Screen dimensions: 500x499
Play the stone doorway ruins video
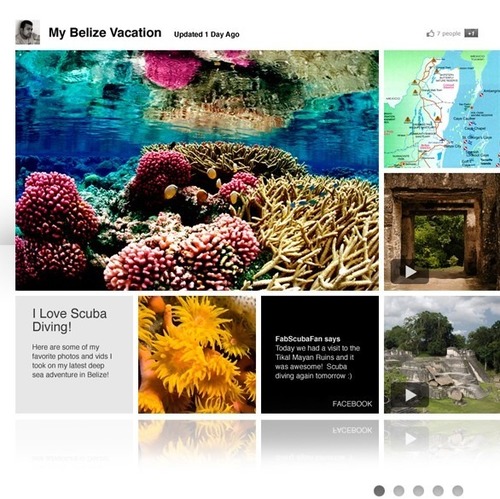(410, 272)
